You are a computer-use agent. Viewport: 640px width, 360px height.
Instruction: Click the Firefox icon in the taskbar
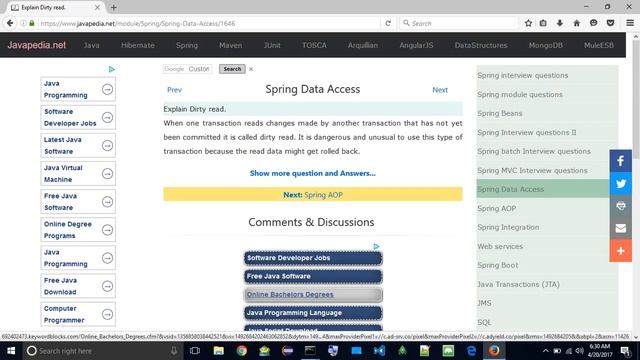point(494,351)
